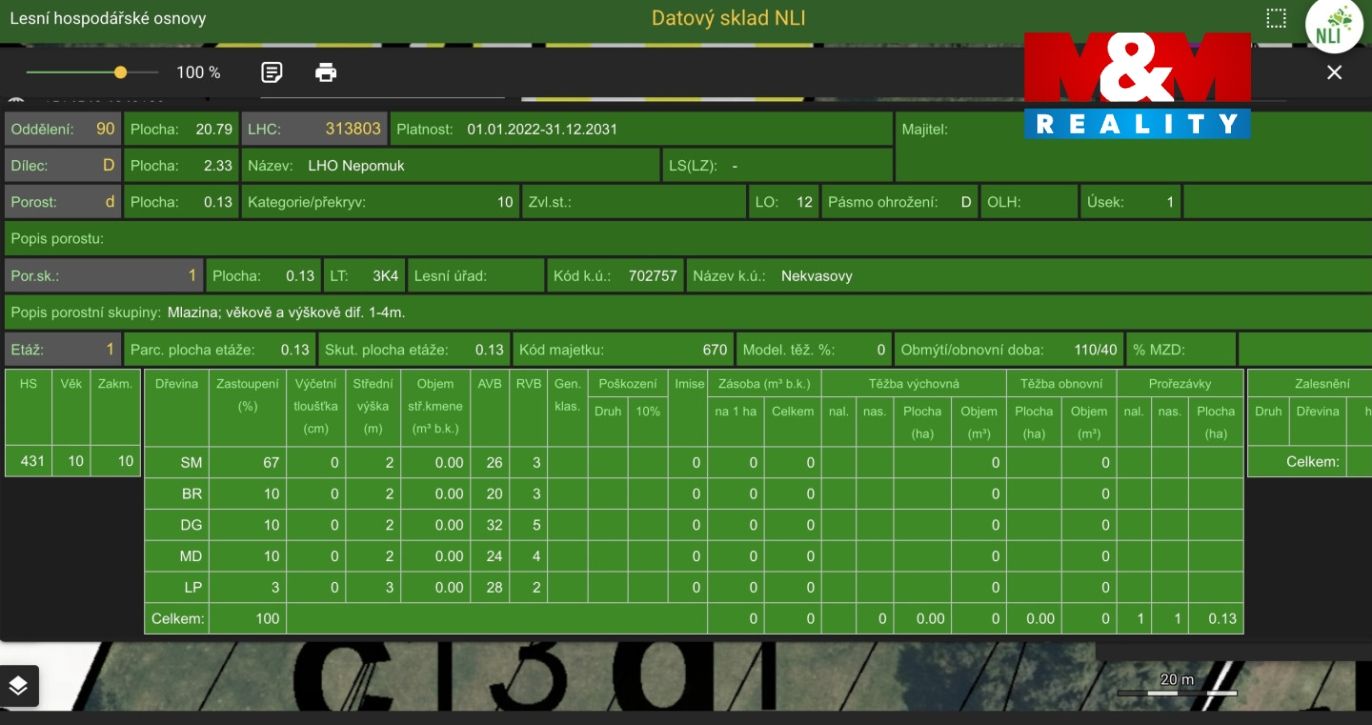Select the Por.sk. 1 field
The image size is (1372, 725).
coord(104,275)
